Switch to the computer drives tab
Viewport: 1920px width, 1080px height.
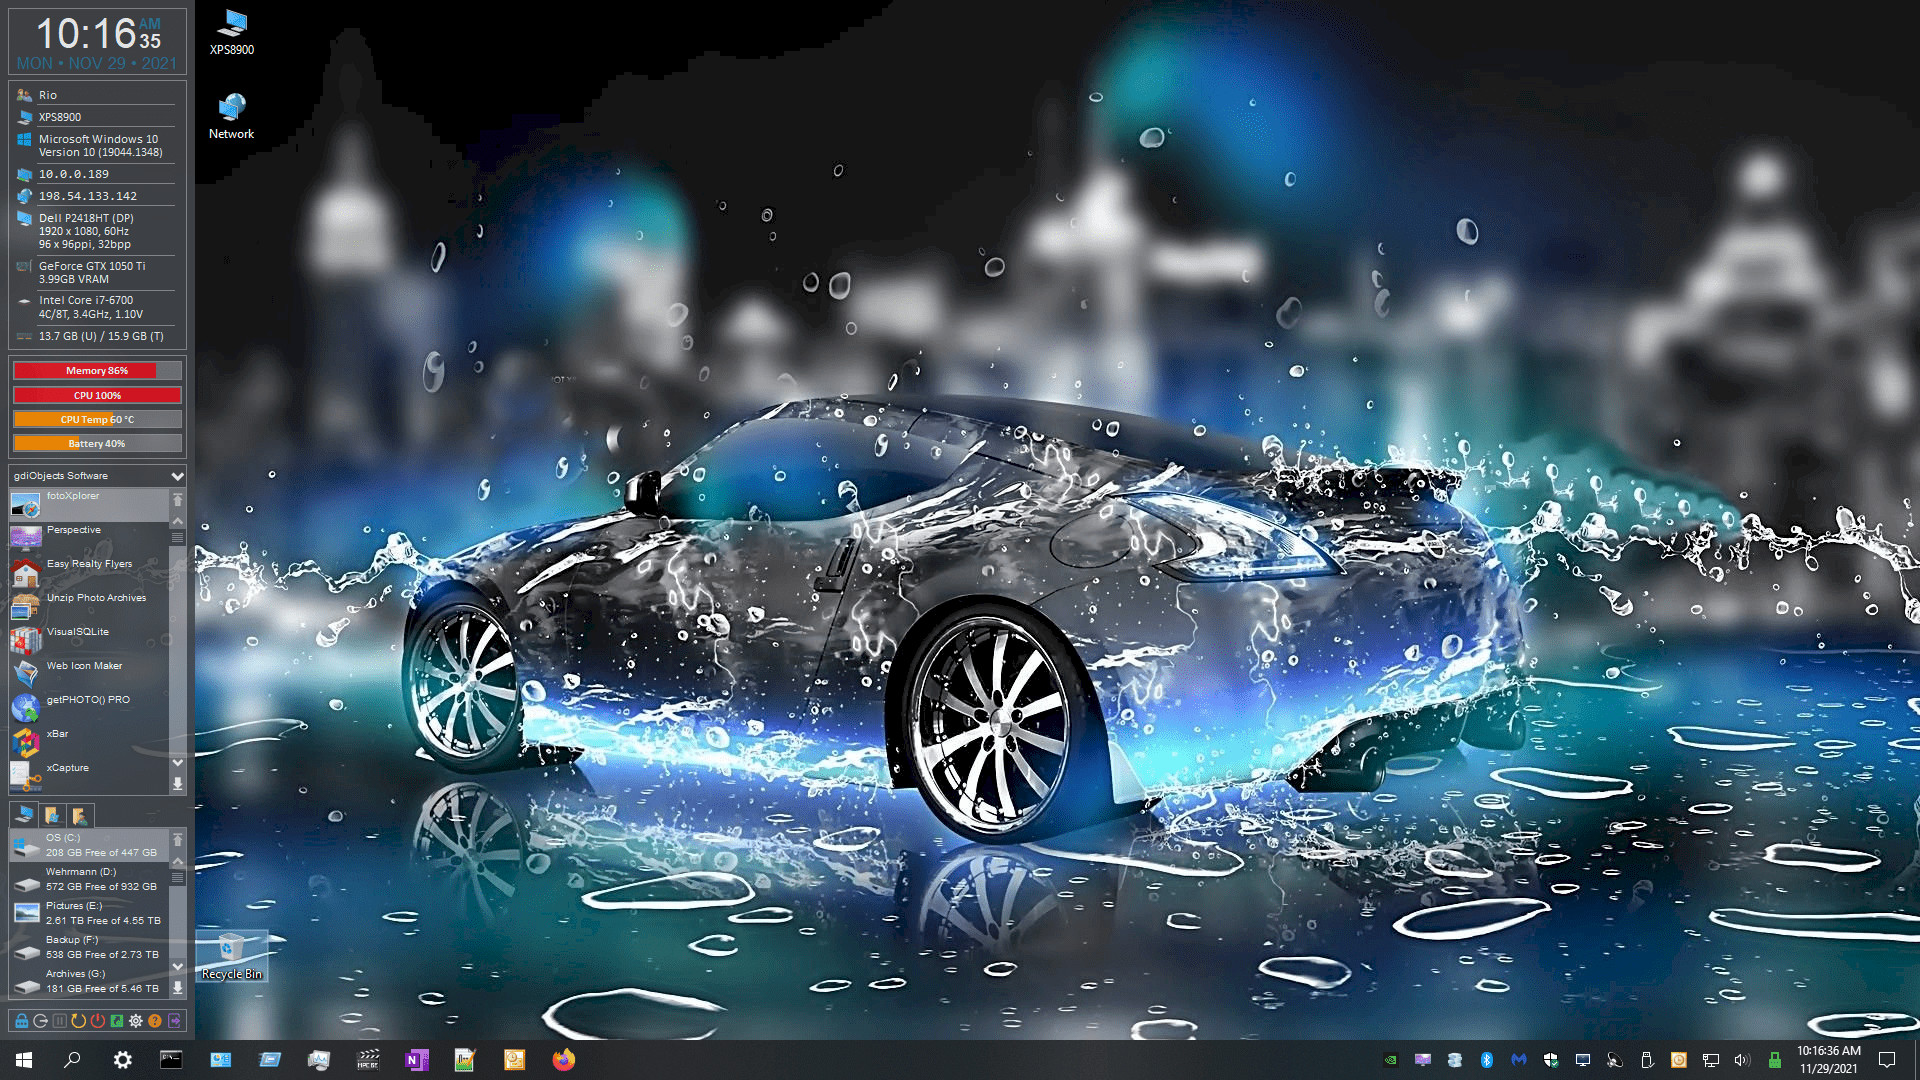(x=25, y=815)
